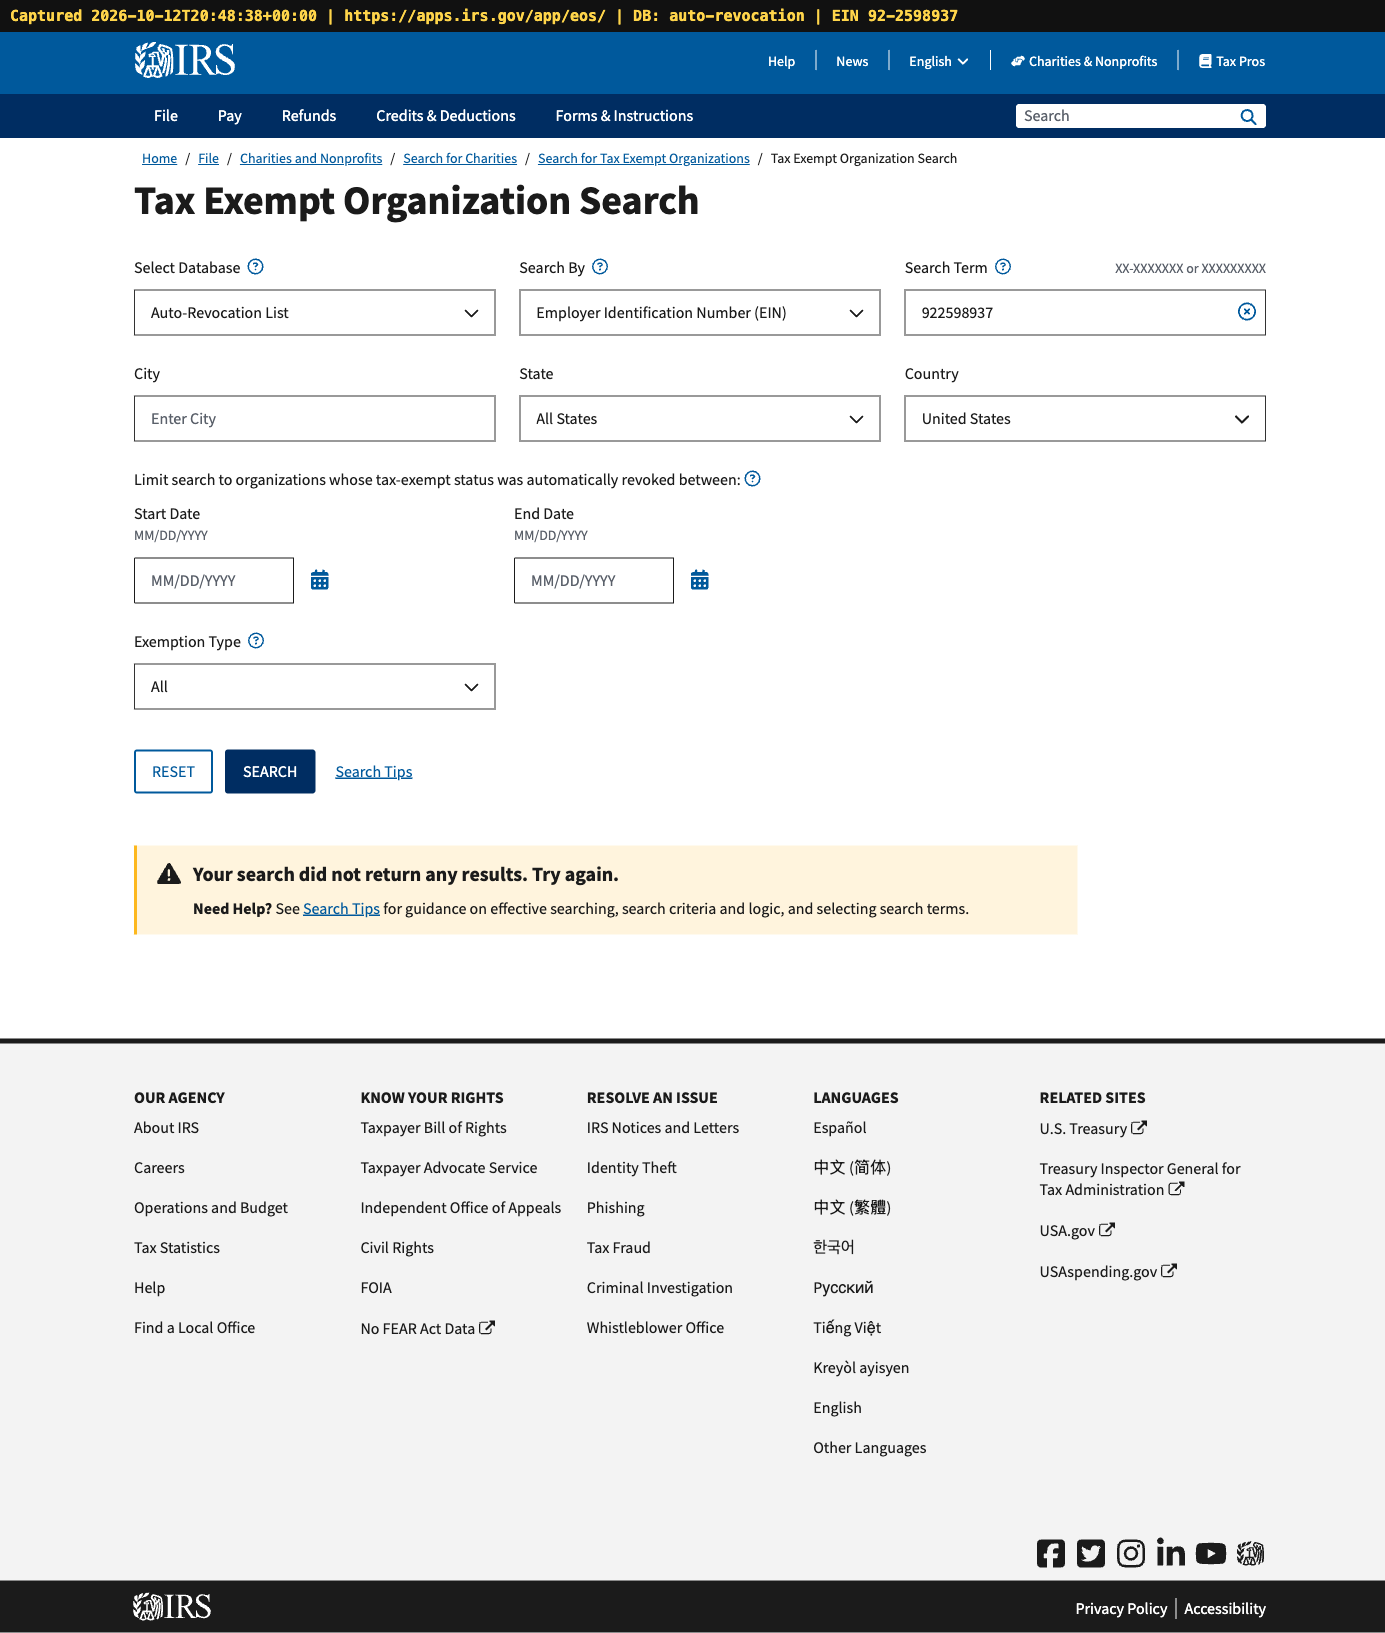This screenshot has width=1385, height=1633.
Task: Click the RESET button
Action: pyautogui.click(x=173, y=771)
